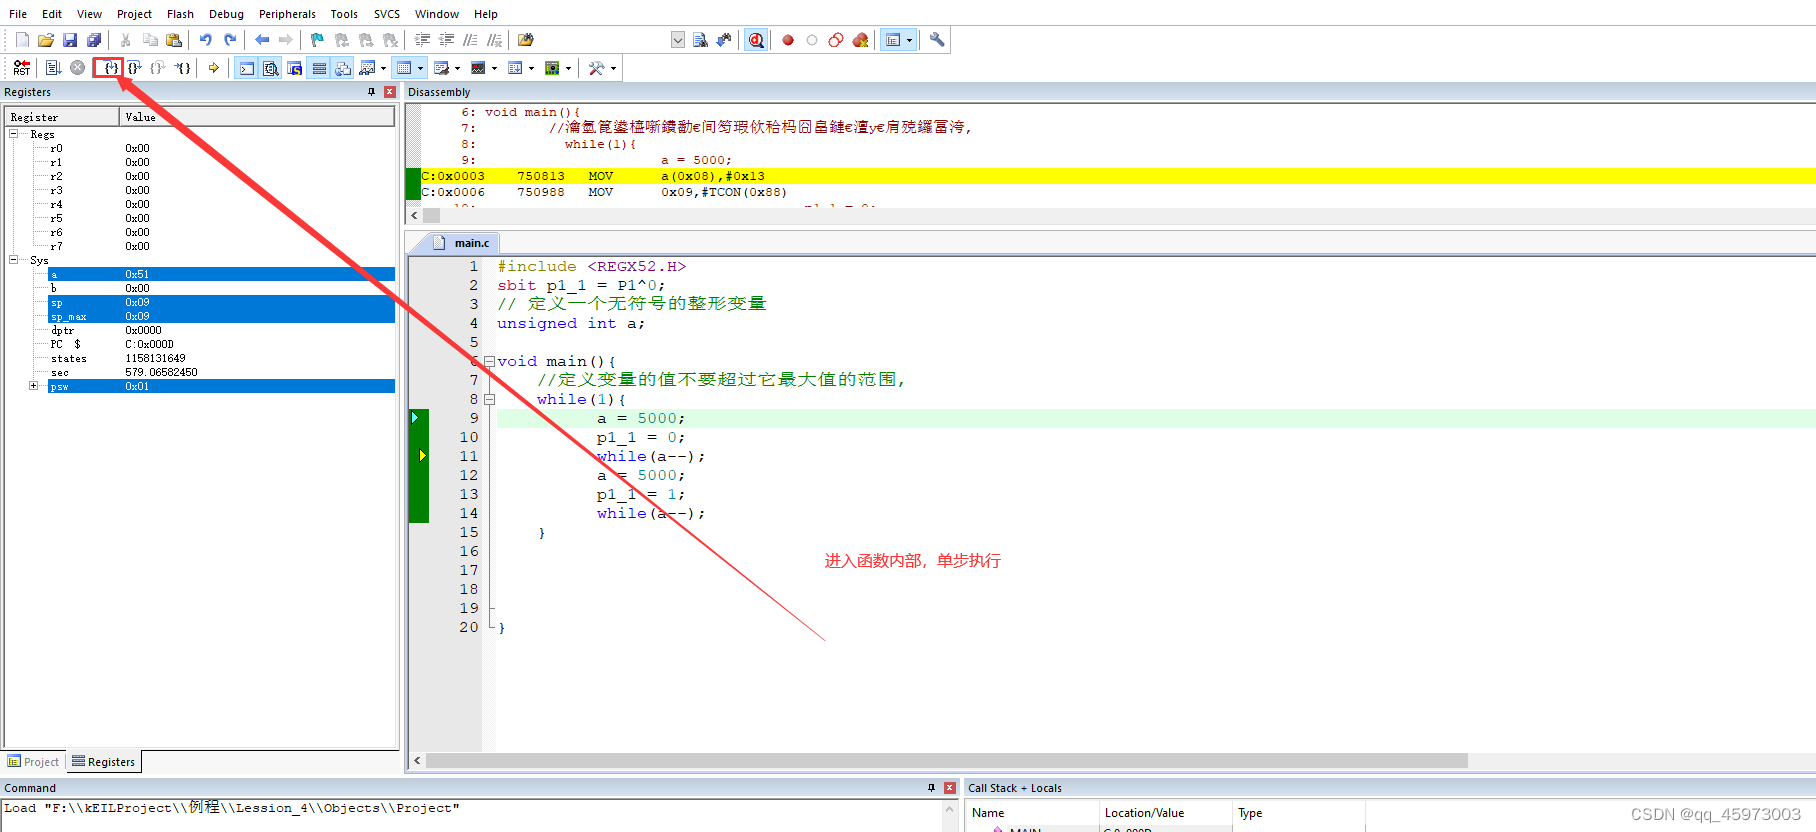Click the Redo icon
Viewport: 1816px width, 832px height.
[230, 40]
